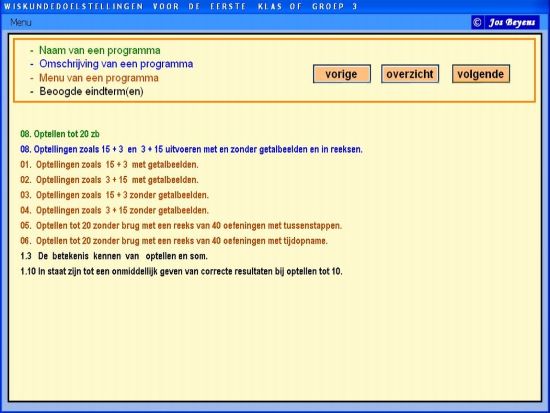Click the green title 08. Optellen tot 20 zb
The height and width of the screenshot is (413, 550).
(x=60, y=134)
